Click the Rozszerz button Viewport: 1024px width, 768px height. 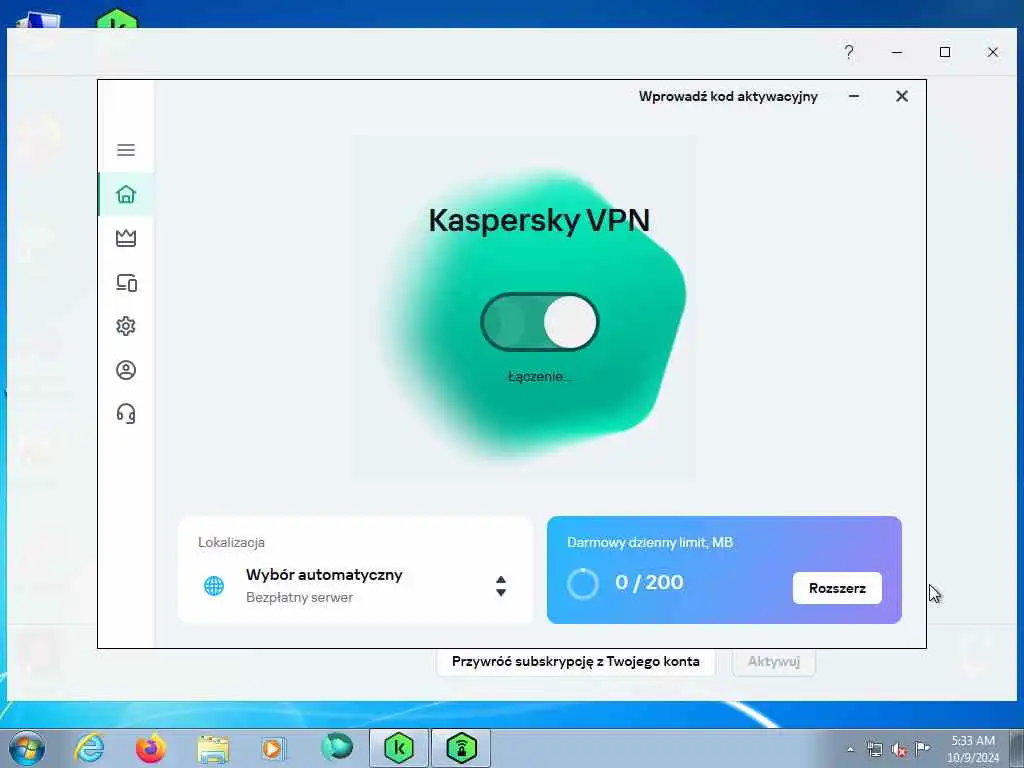click(x=837, y=588)
